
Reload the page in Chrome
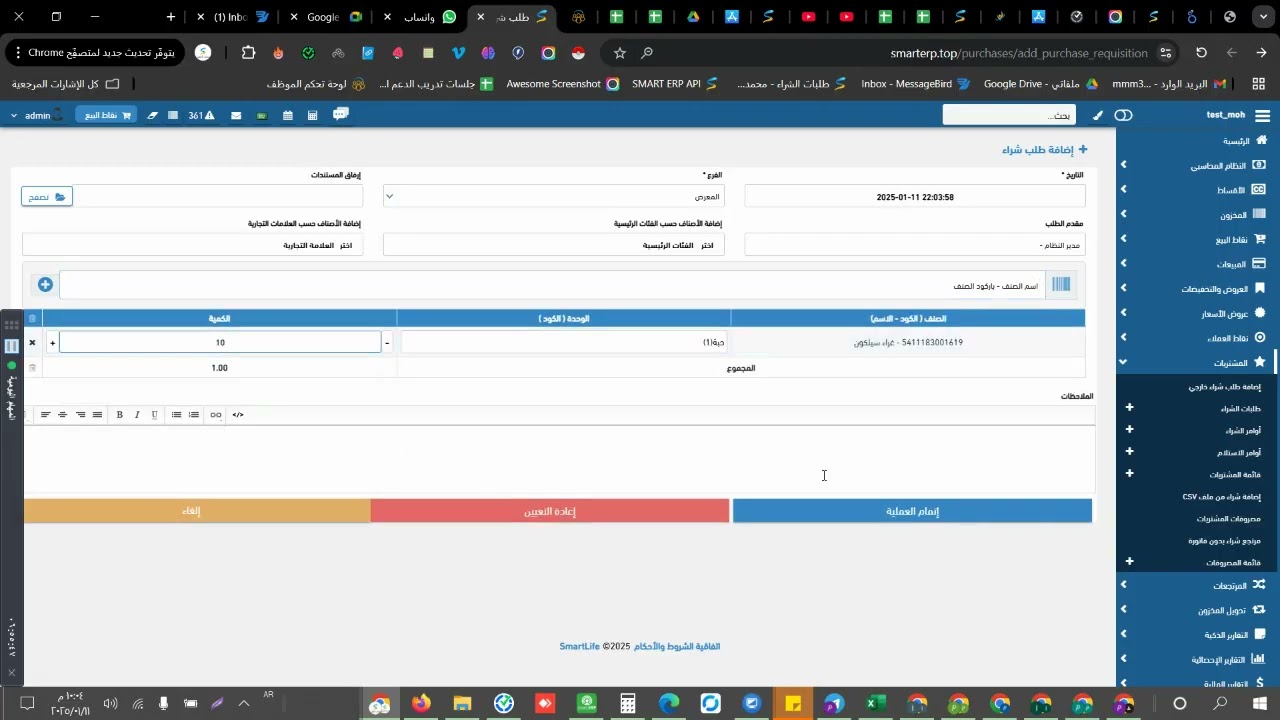tap(1202, 53)
